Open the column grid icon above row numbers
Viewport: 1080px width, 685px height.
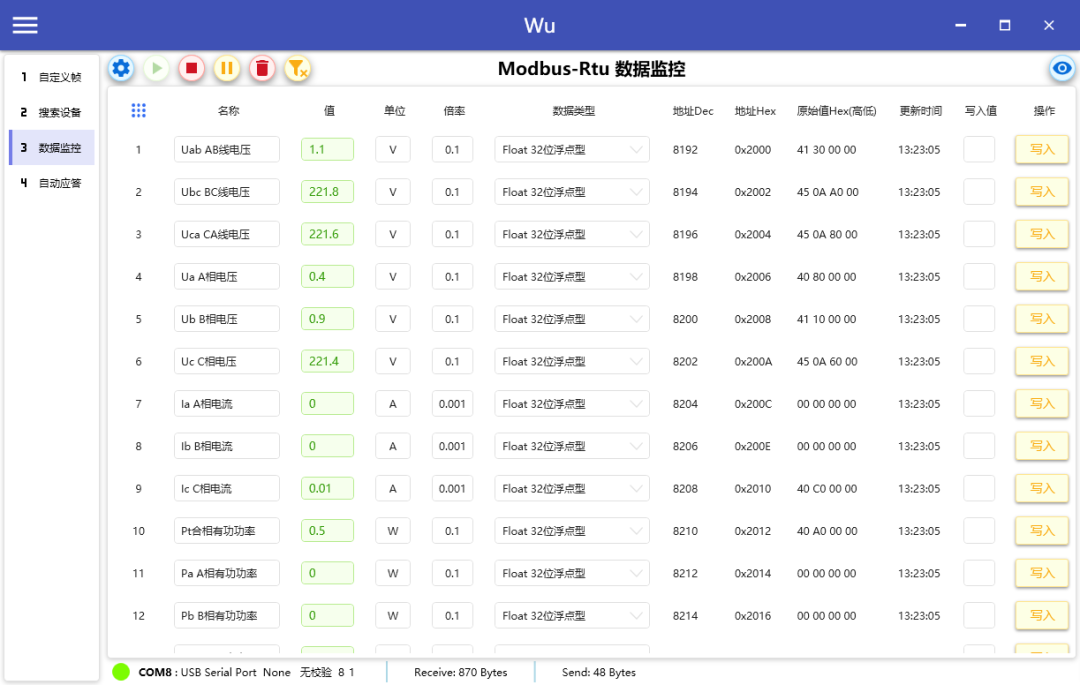(x=138, y=111)
